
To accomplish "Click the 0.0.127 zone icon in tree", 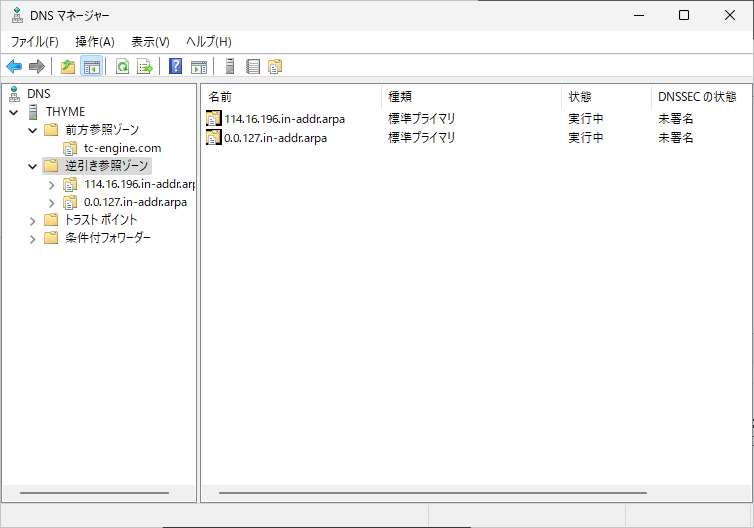I will tap(70, 202).
